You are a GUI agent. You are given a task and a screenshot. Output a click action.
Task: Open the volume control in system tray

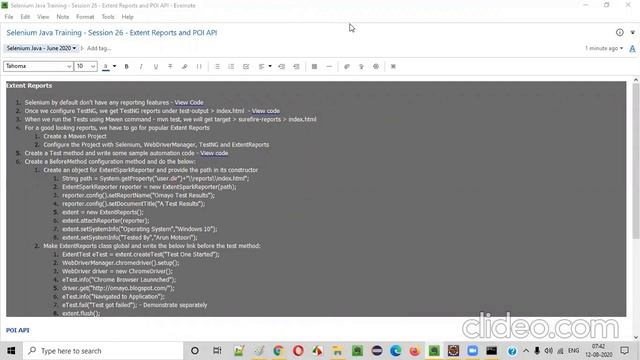tap(549, 351)
